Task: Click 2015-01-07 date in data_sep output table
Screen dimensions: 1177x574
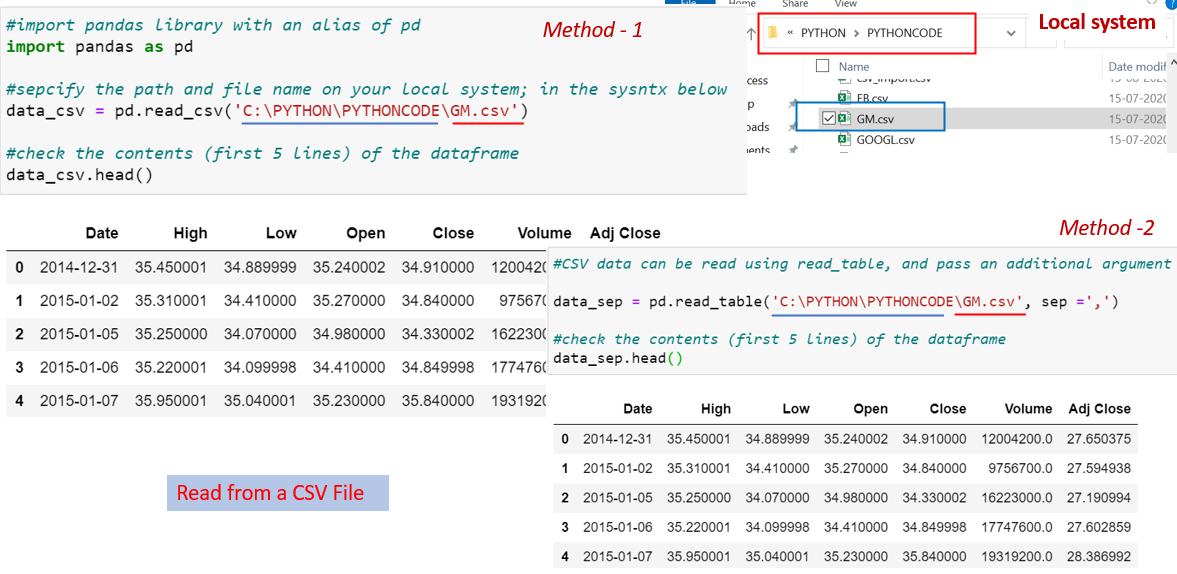Action: point(617,558)
